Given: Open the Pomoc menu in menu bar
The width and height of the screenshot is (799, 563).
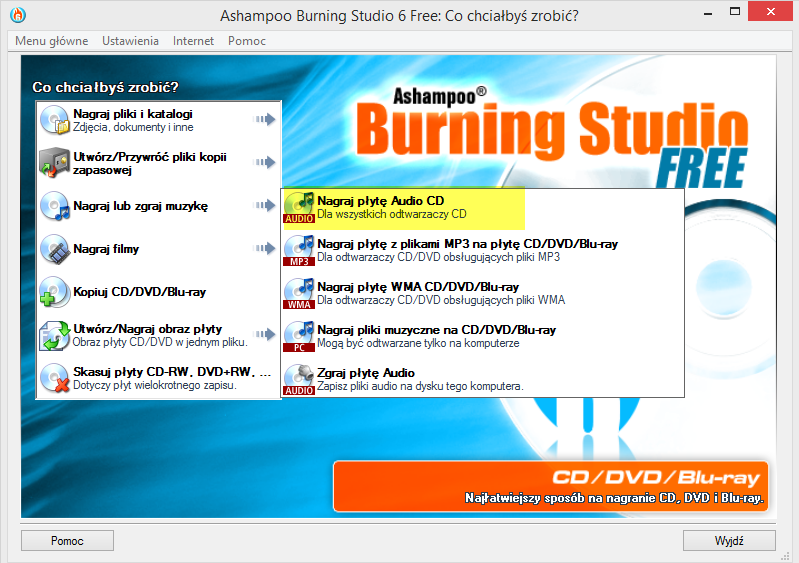Looking at the screenshot, I should point(247,41).
